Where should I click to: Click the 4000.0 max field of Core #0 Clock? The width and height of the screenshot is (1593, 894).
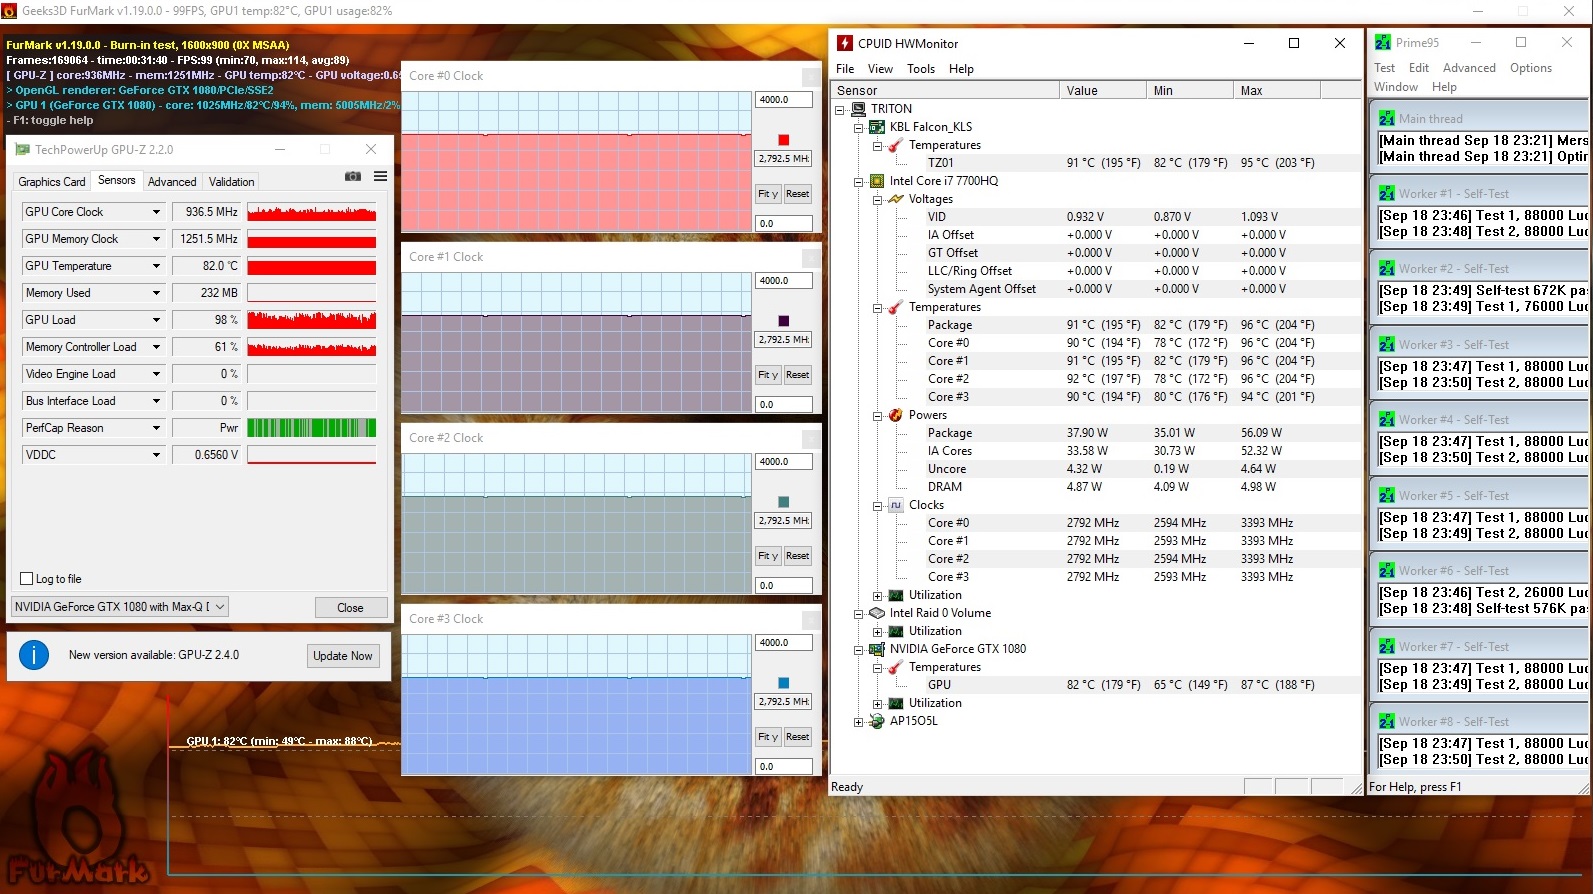point(784,100)
